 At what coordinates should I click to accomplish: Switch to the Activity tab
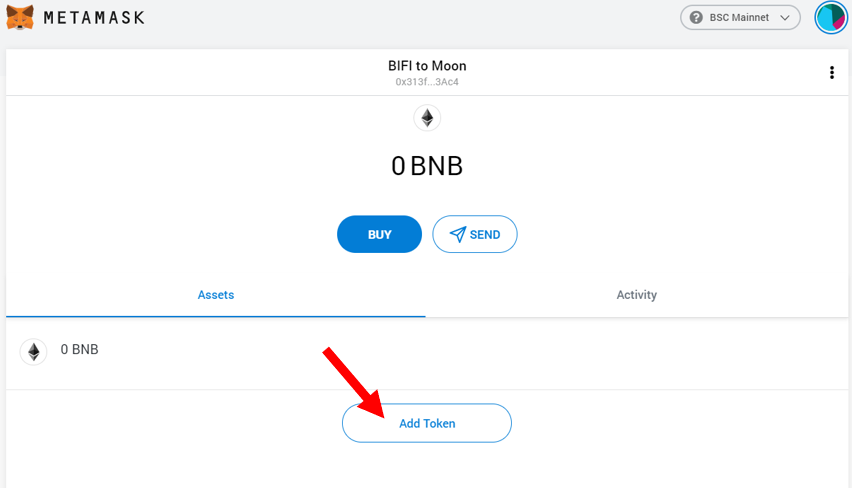click(x=637, y=295)
